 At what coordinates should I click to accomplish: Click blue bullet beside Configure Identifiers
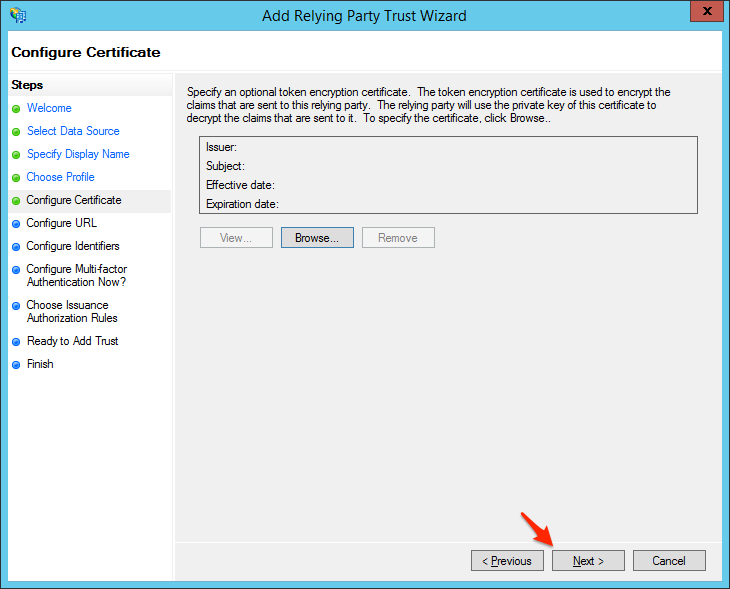click(16, 247)
